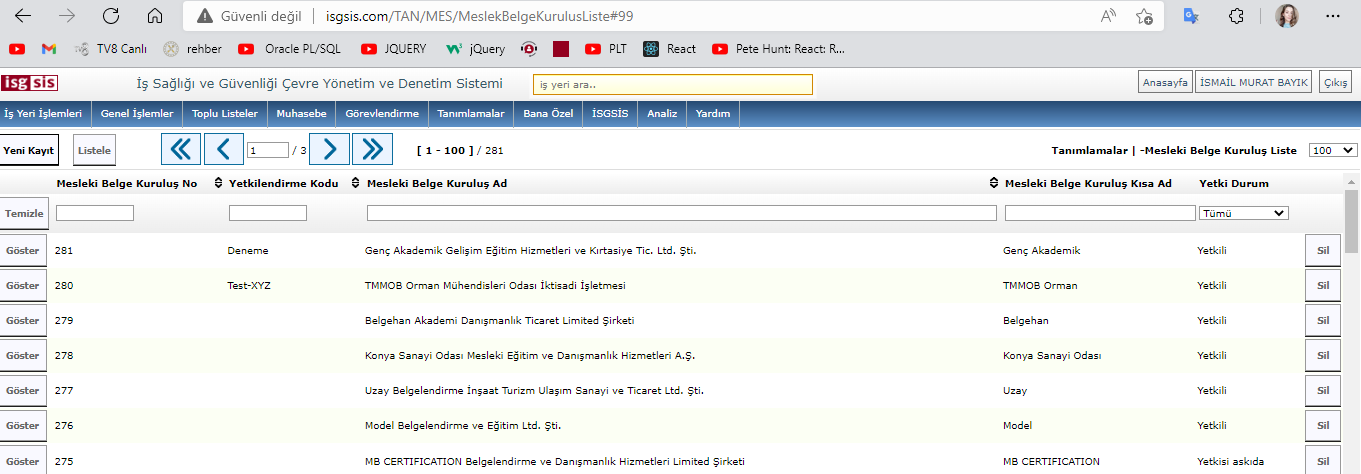Jump to the last page using double-right arrows
Screen dimensions: 1361x474
(x=372, y=150)
